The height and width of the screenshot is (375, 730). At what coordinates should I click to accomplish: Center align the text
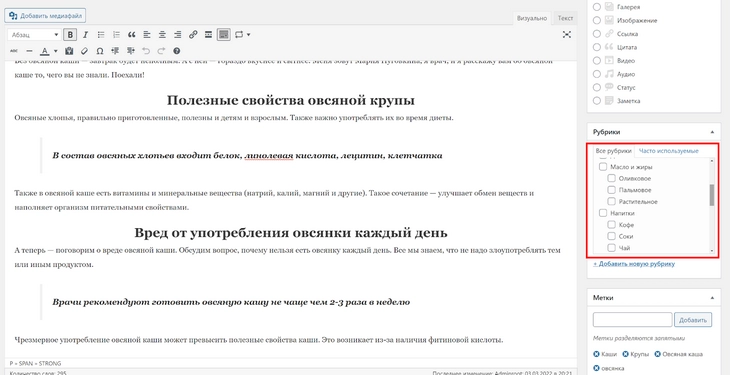coord(162,34)
